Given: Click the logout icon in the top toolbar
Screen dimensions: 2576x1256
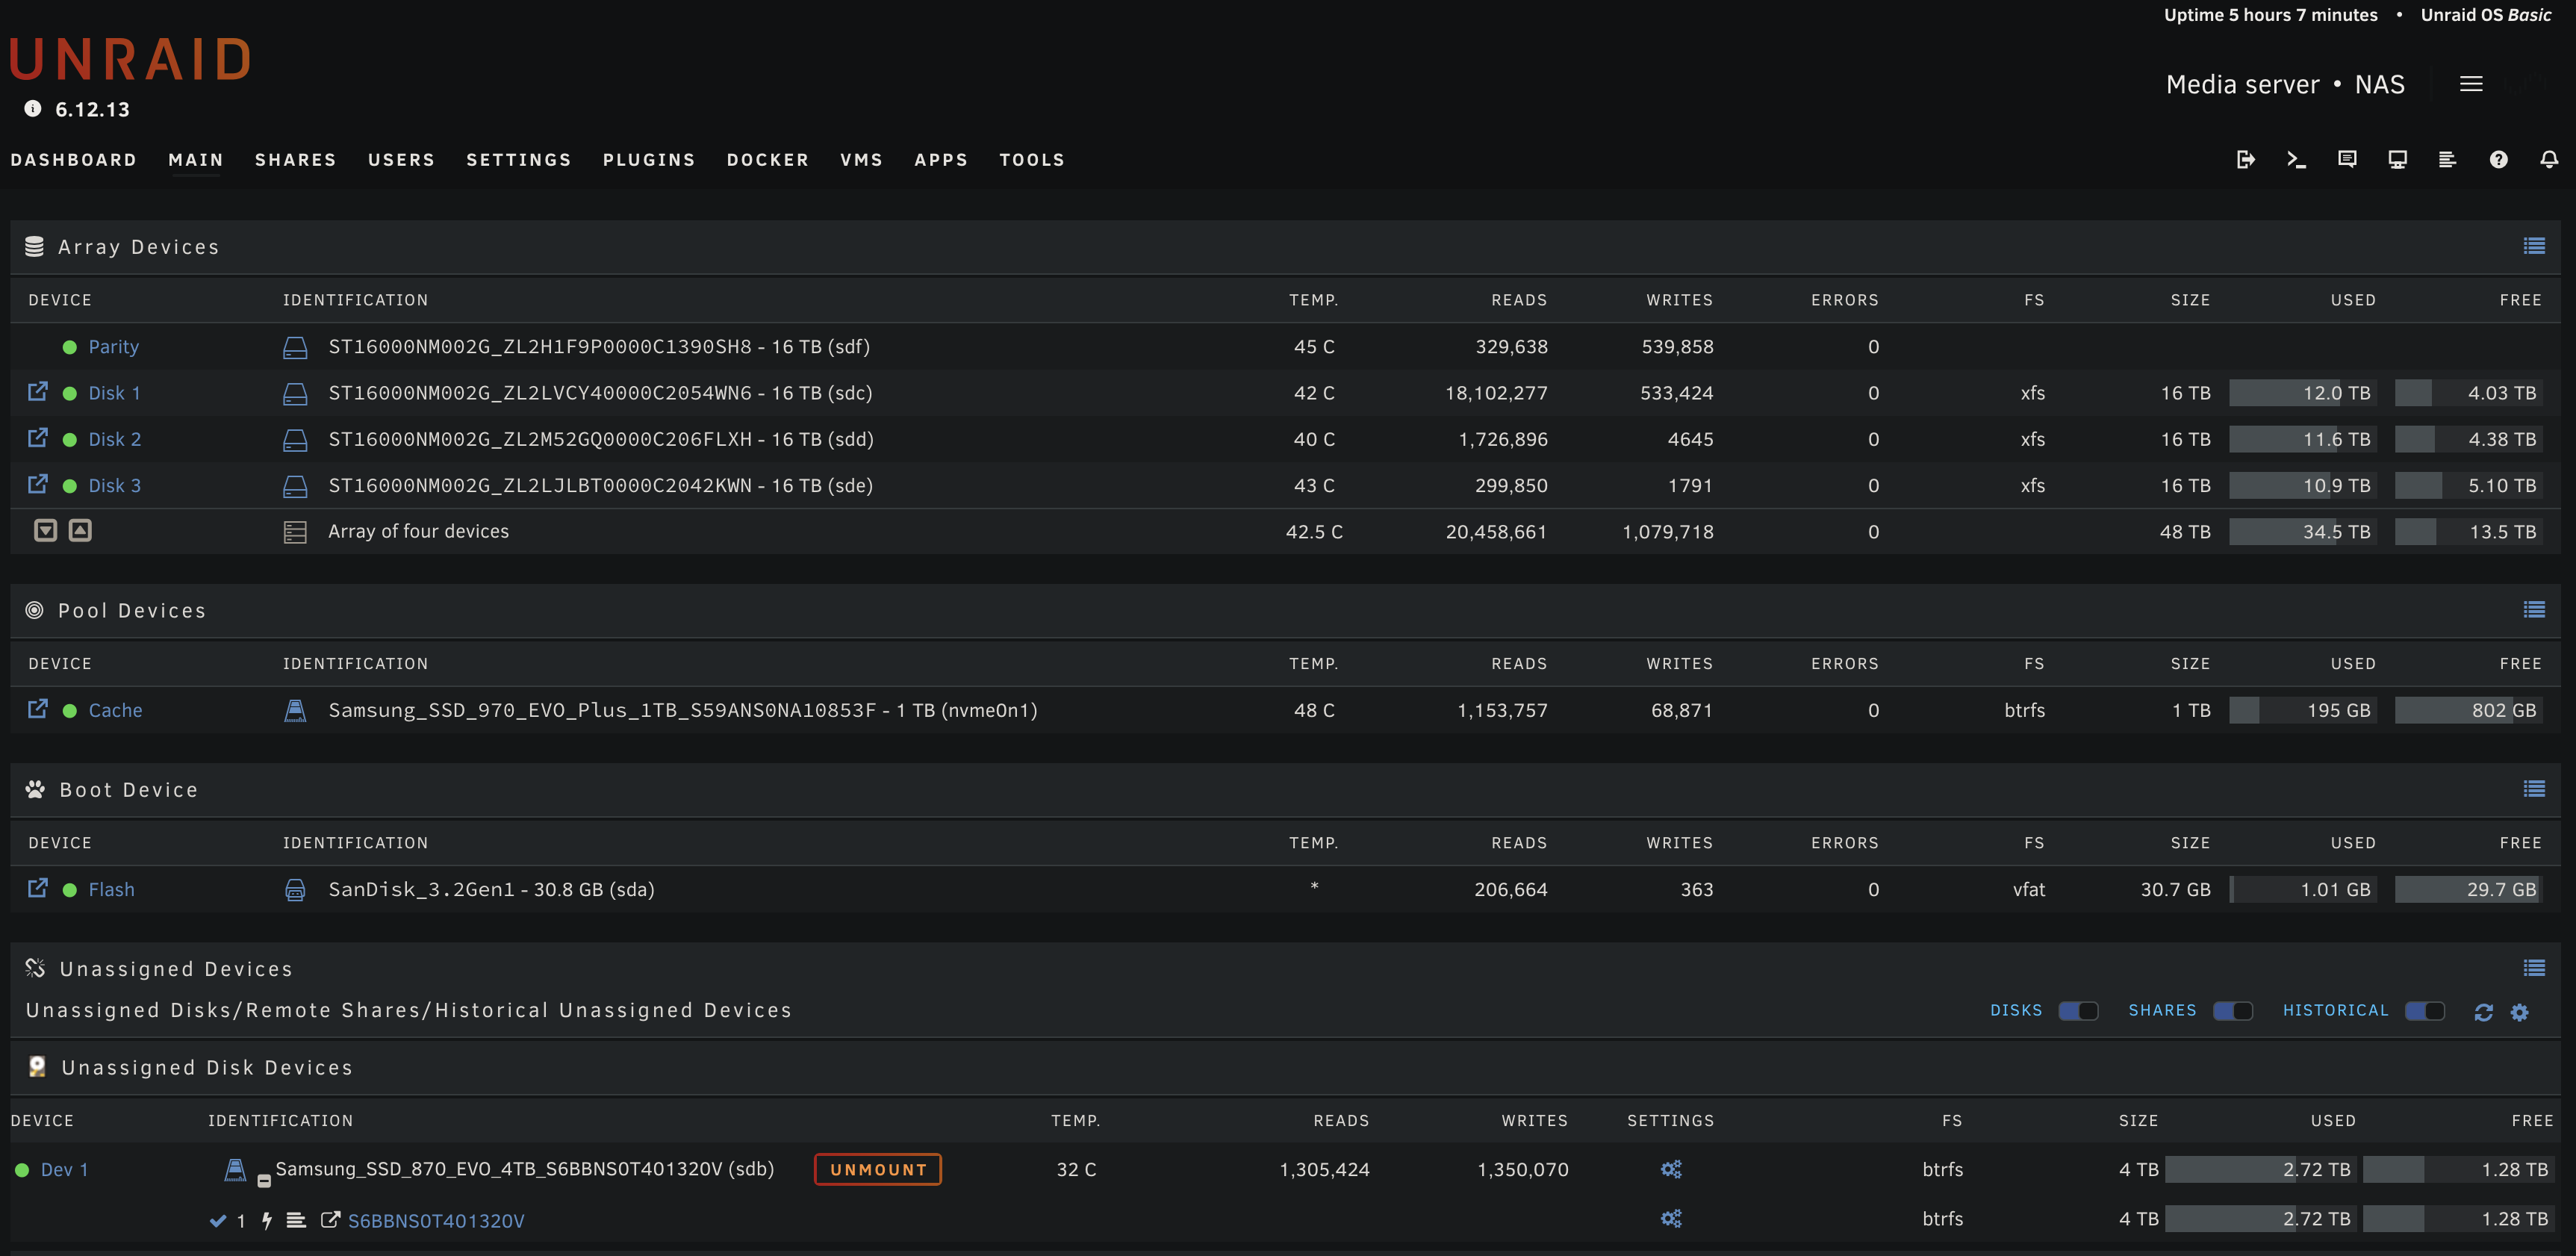Looking at the screenshot, I should tap(2245, 160).
